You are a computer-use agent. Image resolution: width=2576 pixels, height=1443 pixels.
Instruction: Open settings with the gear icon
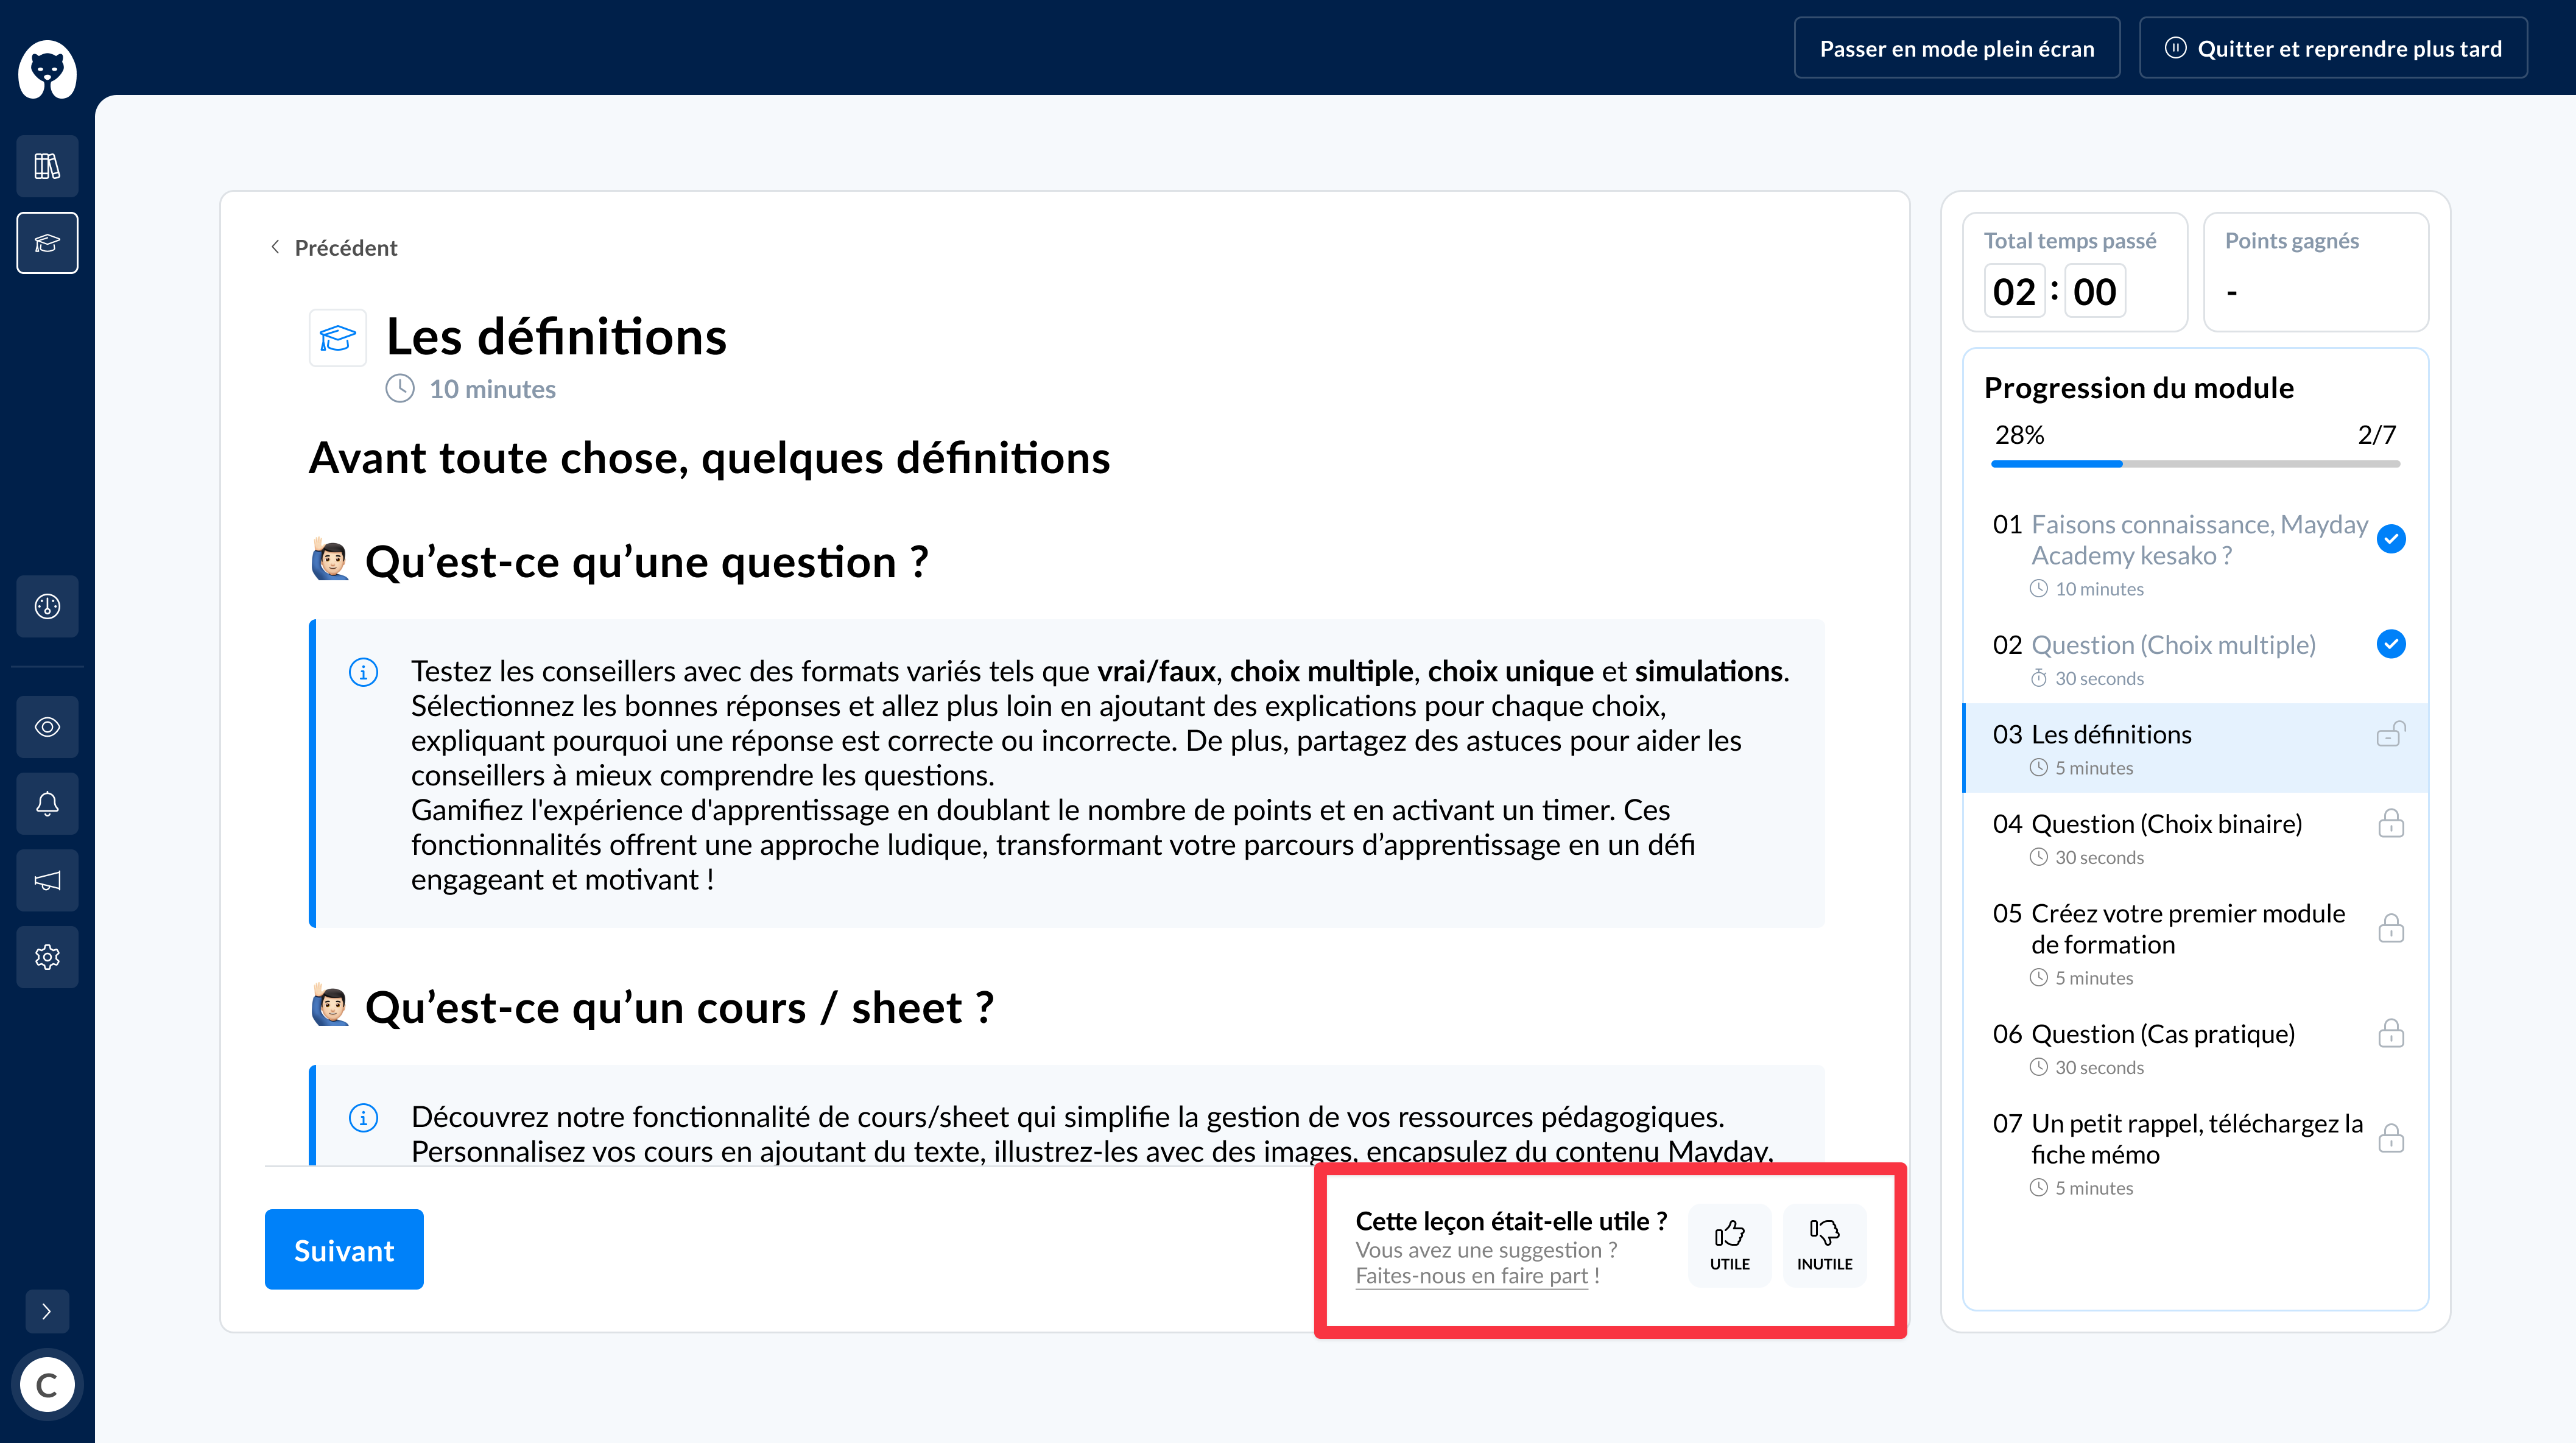(x=46, y=957)
